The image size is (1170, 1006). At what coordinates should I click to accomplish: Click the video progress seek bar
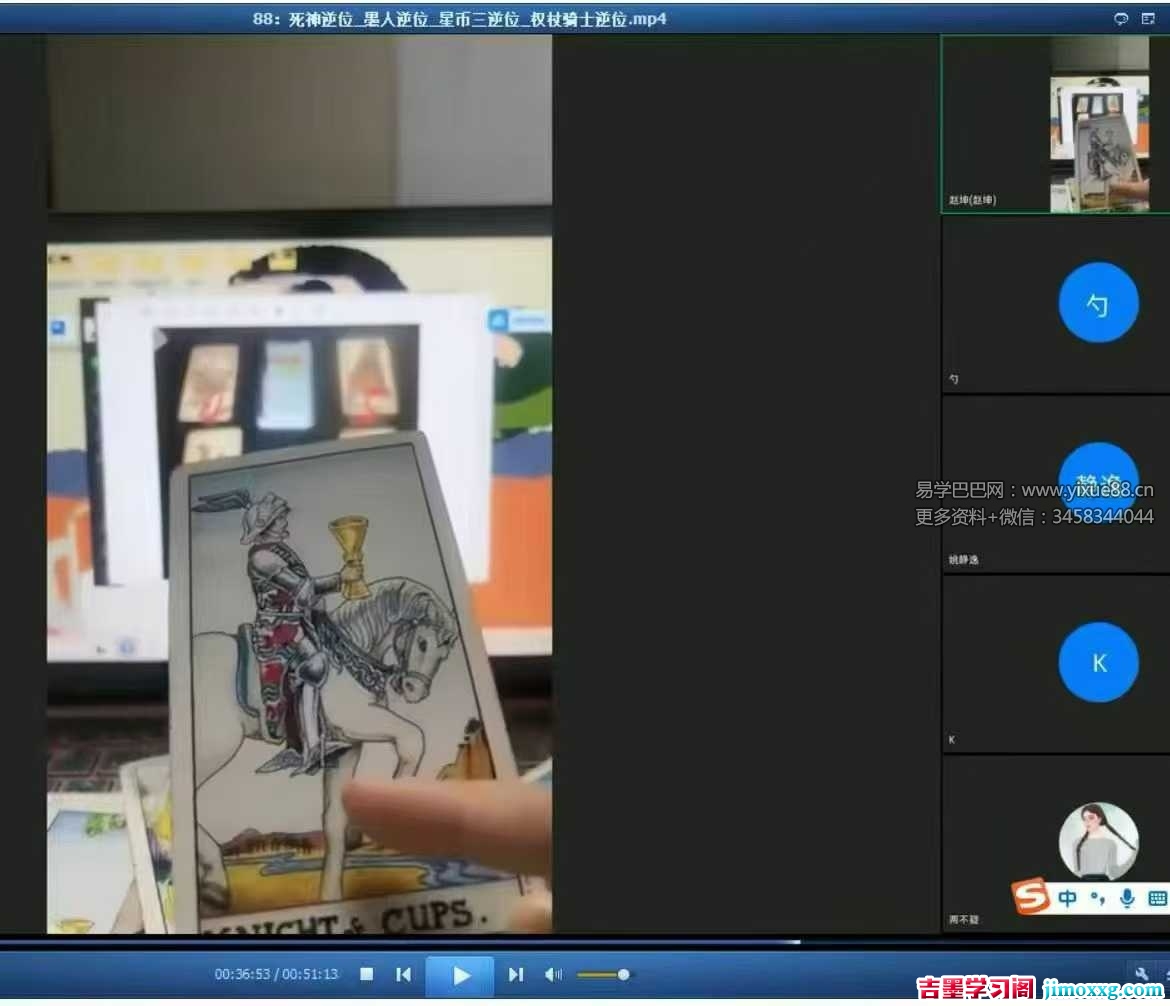(x=400, y=942)
